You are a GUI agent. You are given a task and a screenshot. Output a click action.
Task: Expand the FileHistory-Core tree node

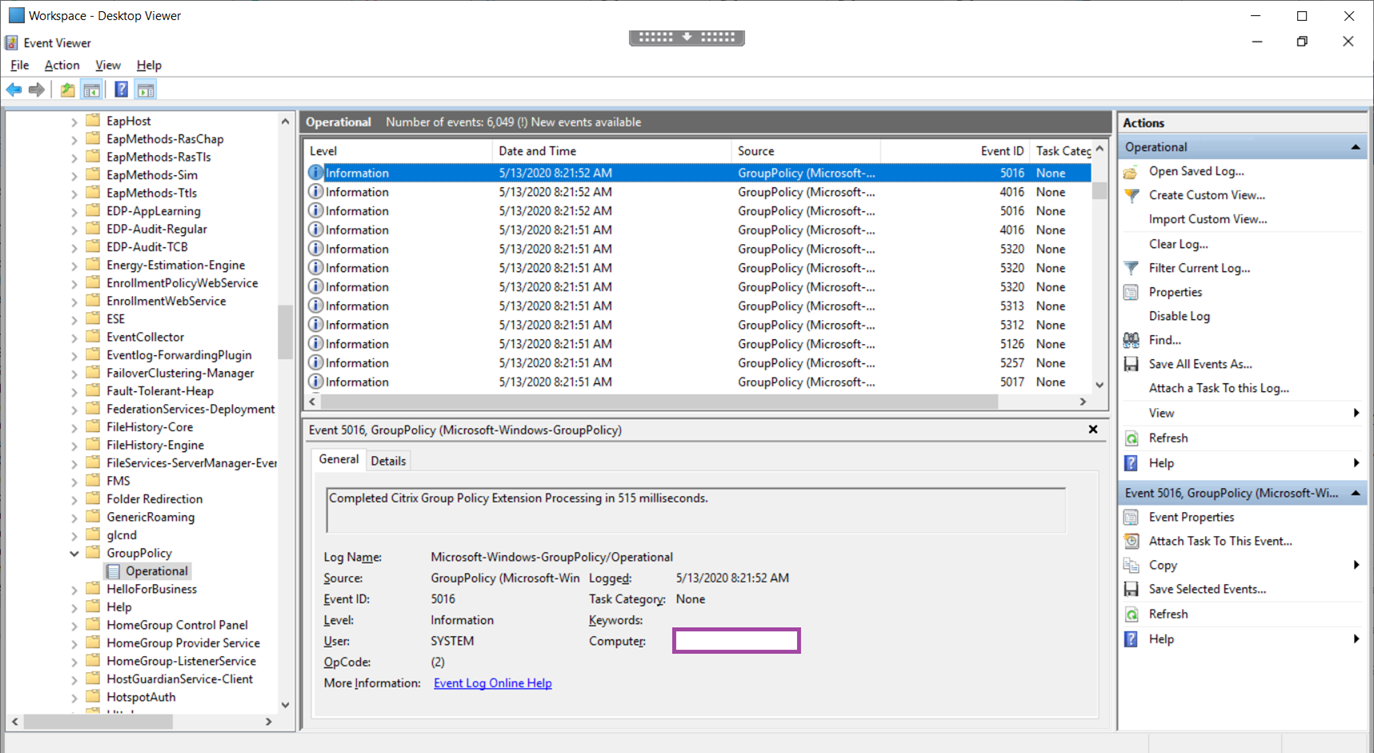(x=74, y=427)
